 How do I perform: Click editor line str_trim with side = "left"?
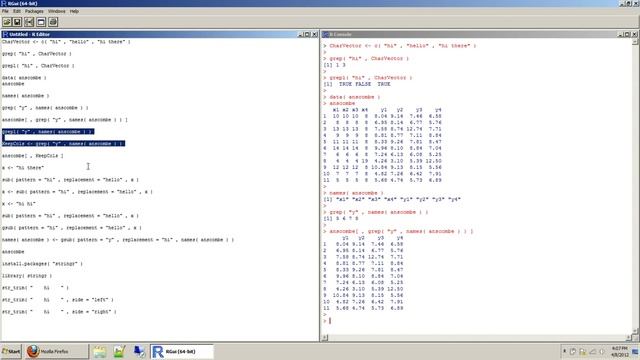pyautogui.click(x=58, y=300)
